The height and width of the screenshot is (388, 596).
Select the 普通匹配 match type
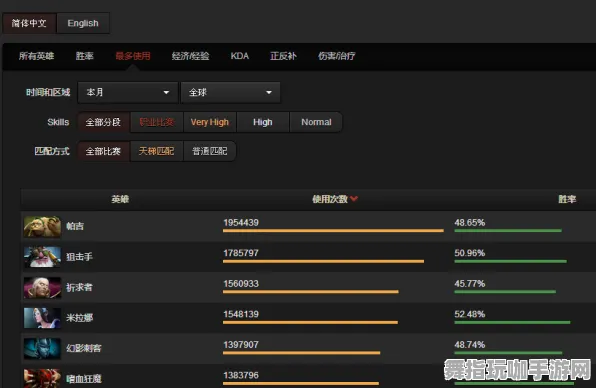click(x=210, y=151)
